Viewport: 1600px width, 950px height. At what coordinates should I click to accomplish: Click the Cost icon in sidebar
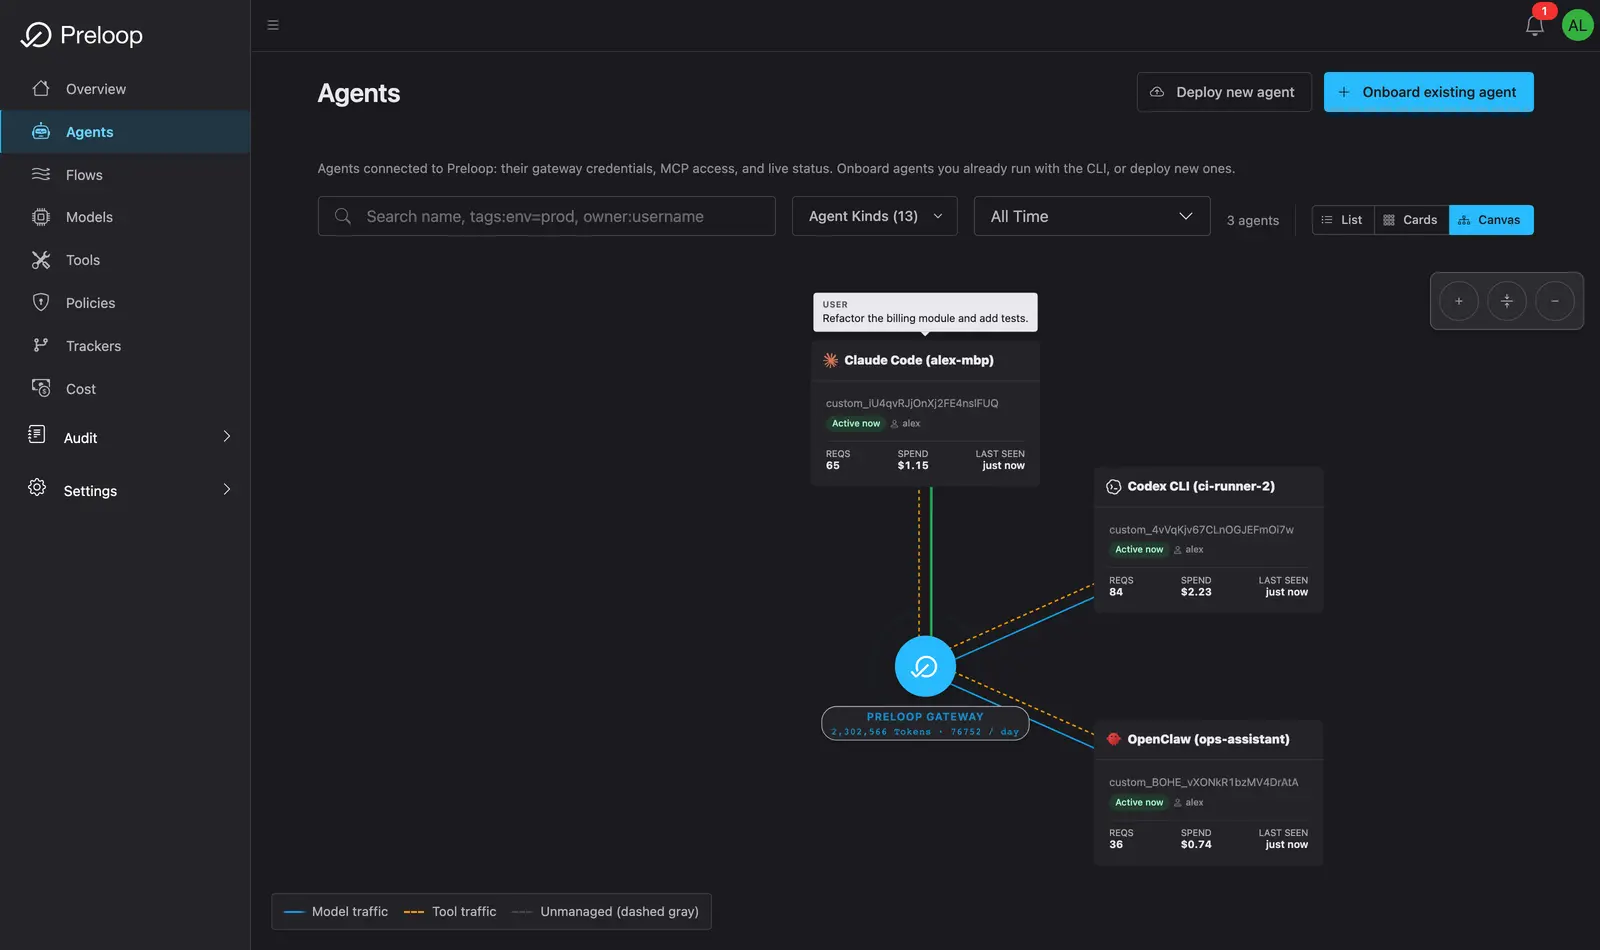coord(41,388)
